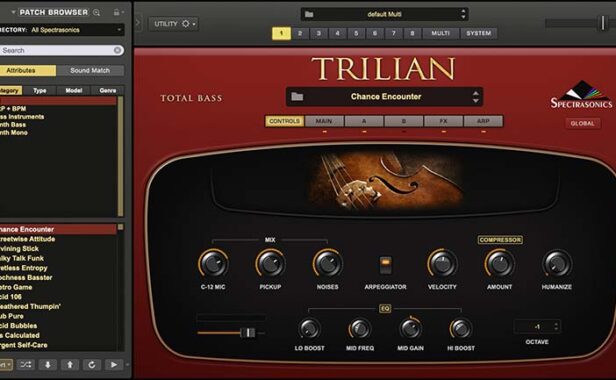Image resolution: width=616 pixels, height=380 pixels.
Task: Toggle the COMPRESSOR enable button
Action: click(500, 240)
